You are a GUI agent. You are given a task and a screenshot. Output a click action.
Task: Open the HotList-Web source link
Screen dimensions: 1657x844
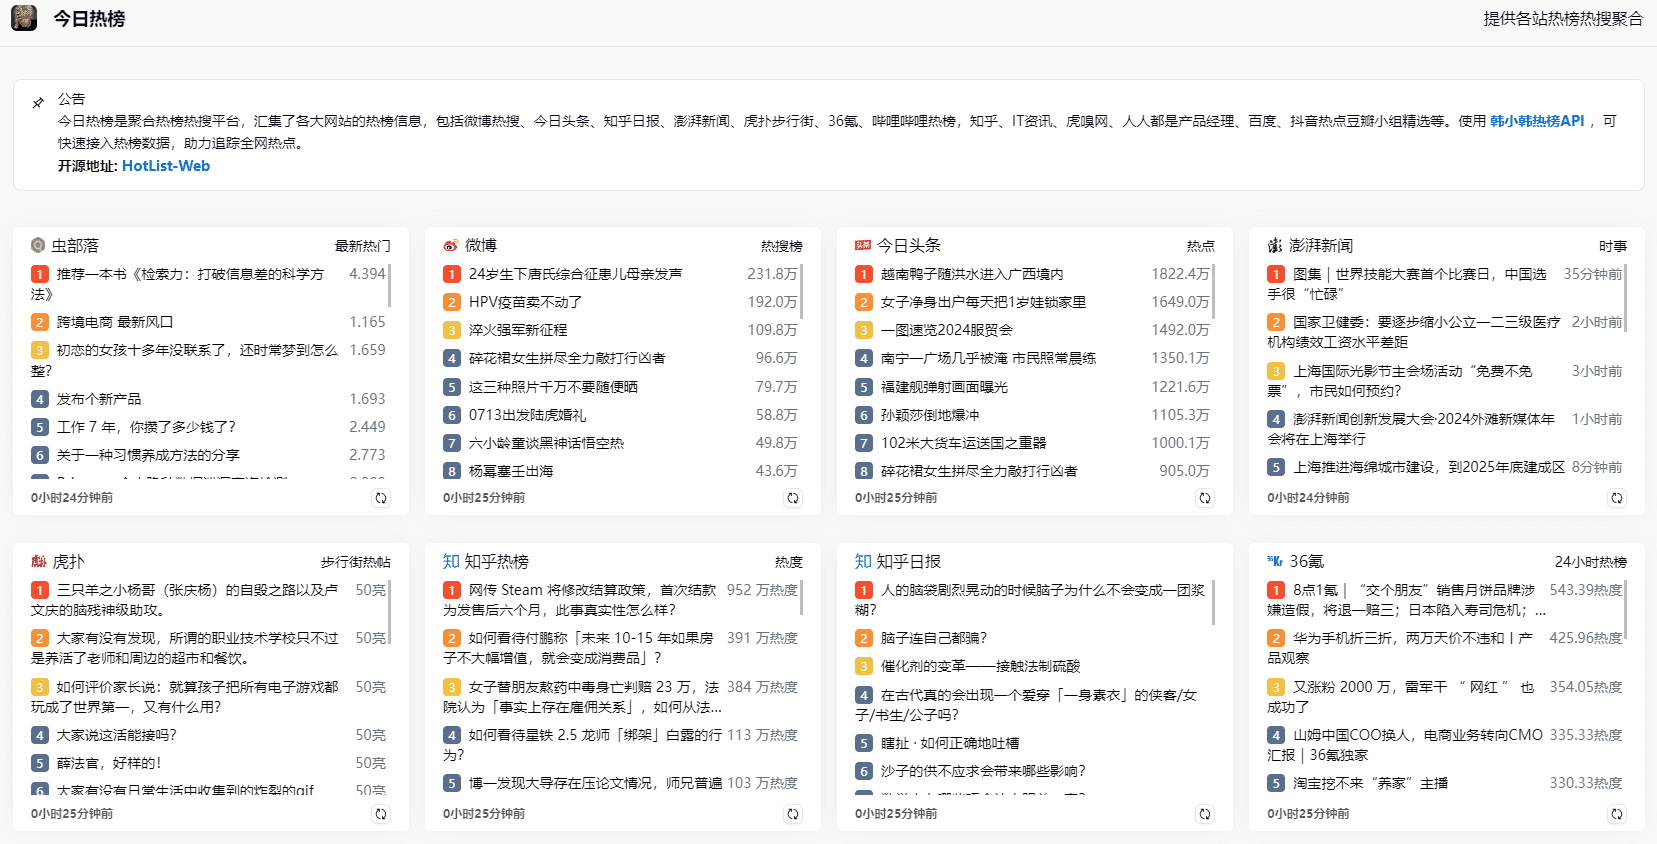tap(166, 166)
